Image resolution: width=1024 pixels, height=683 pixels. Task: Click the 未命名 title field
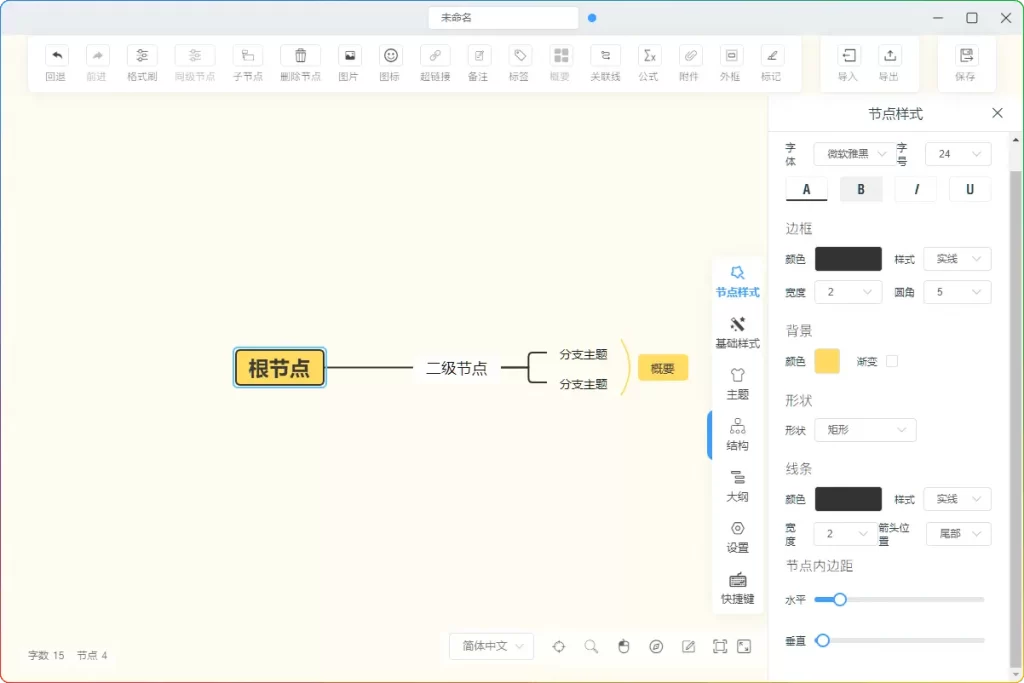(x=504, y=18)
